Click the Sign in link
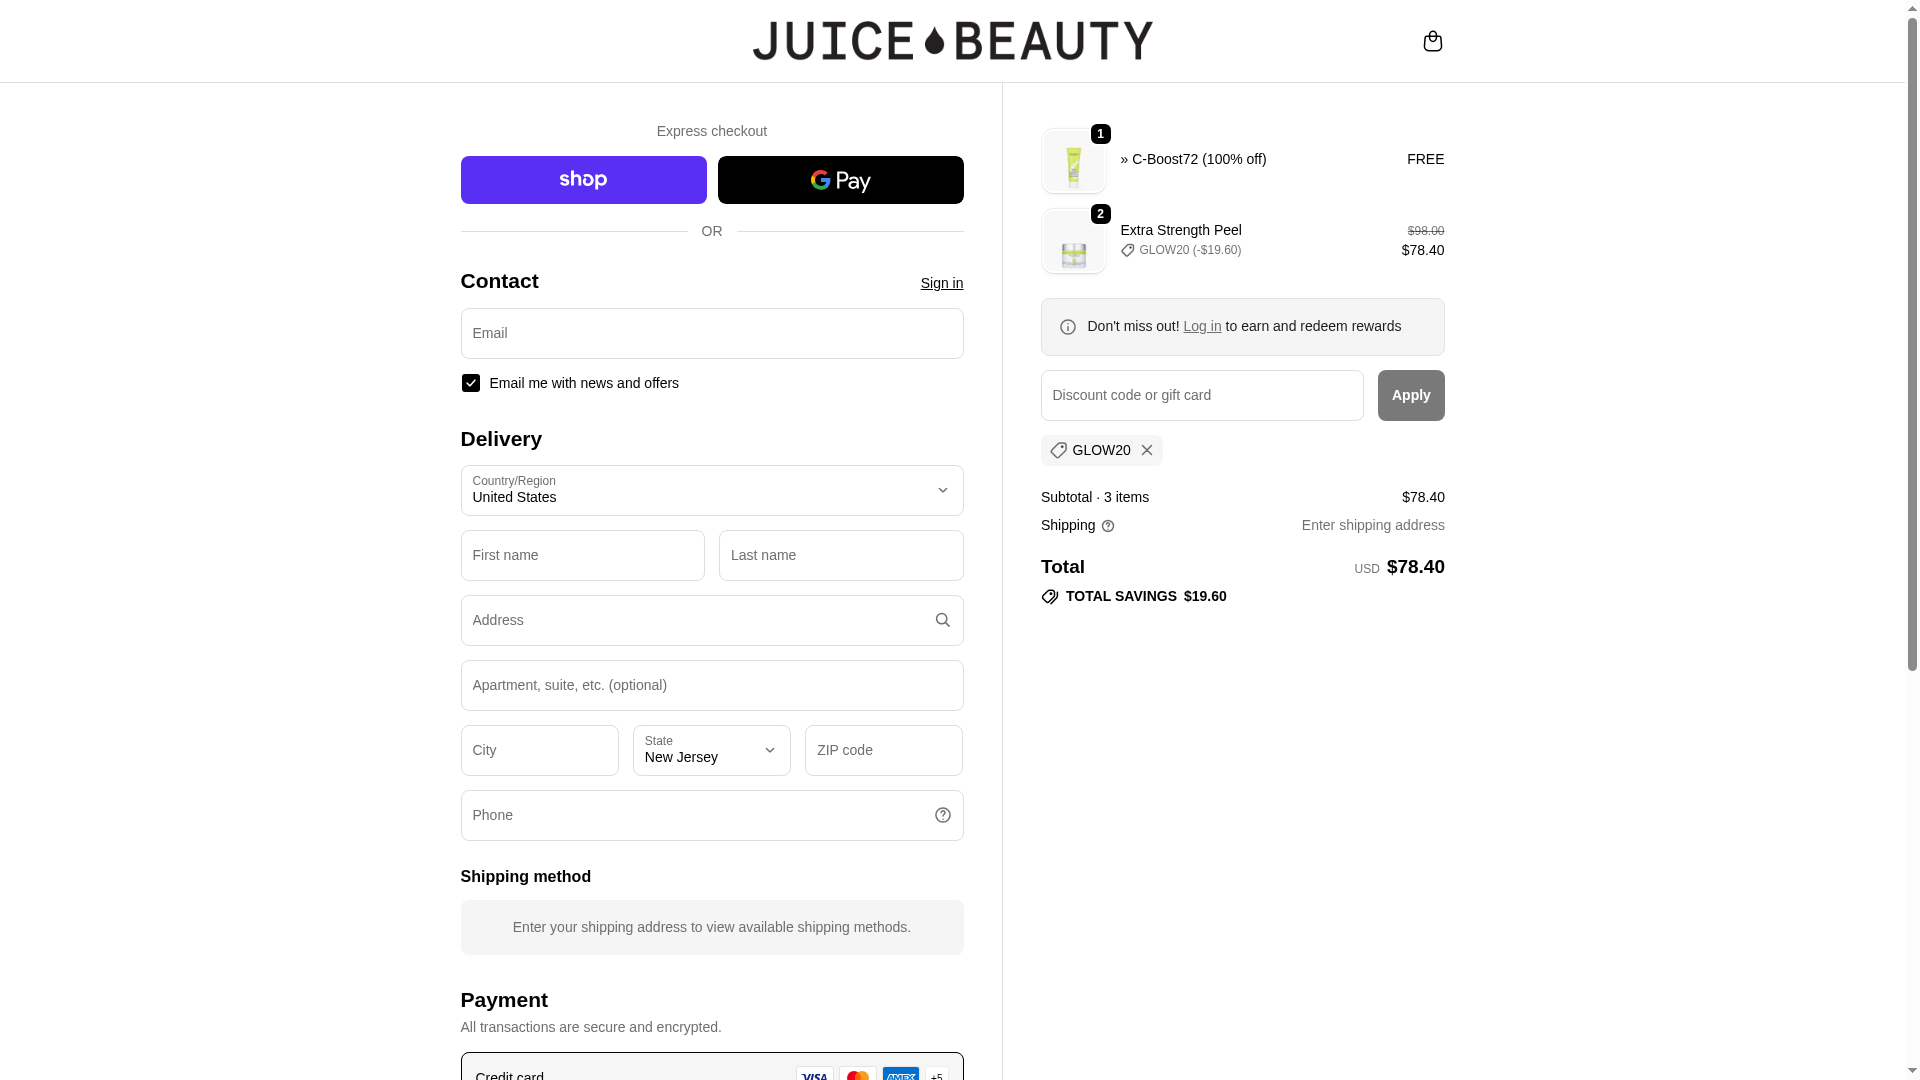Viewport: 1920px width, 1080px height. point(941,283)
